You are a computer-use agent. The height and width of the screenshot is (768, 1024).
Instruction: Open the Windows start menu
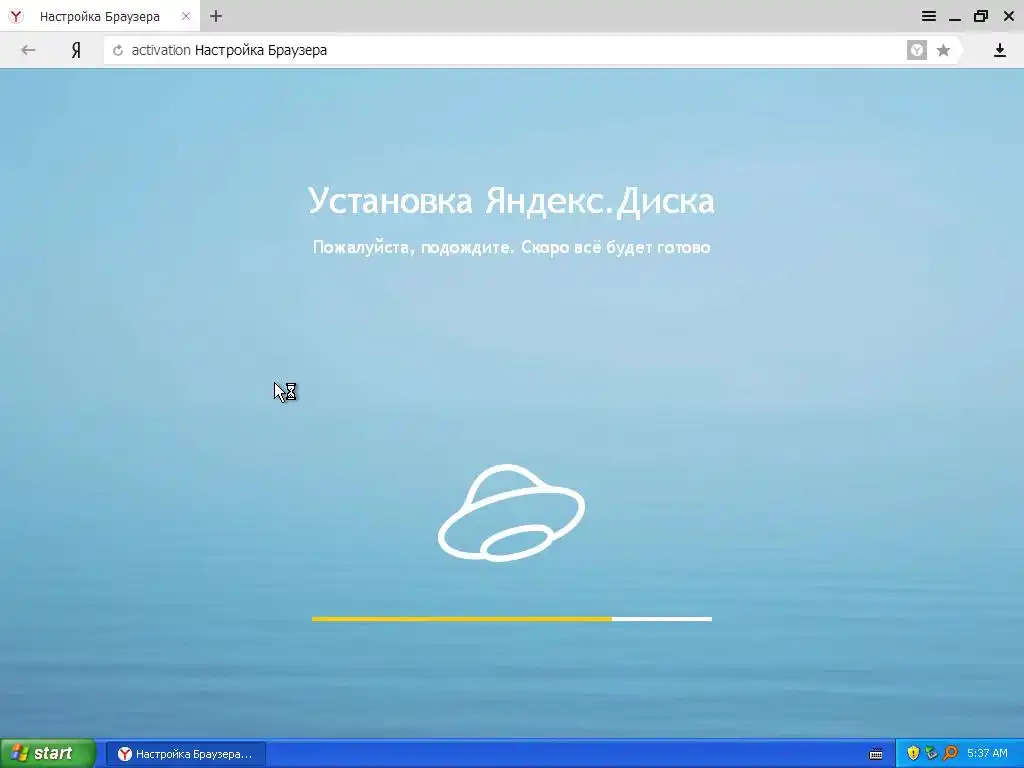point(48,753)
